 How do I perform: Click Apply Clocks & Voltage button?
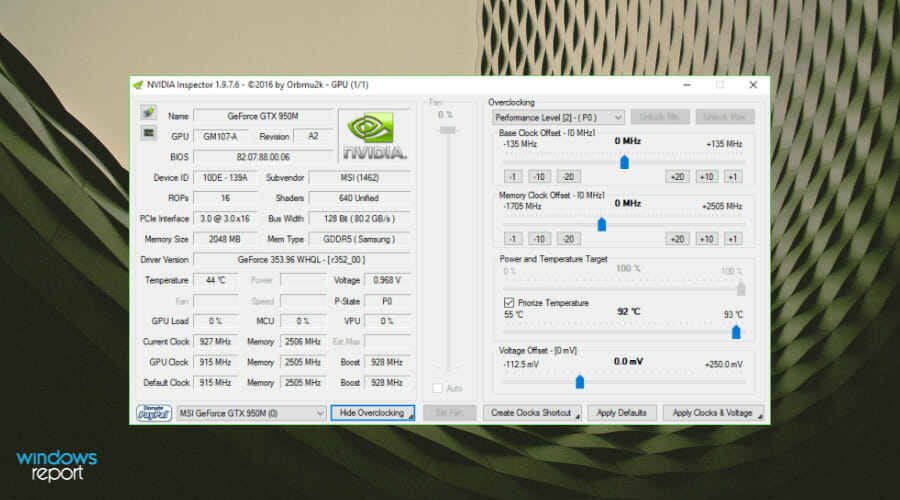(713, 413)
